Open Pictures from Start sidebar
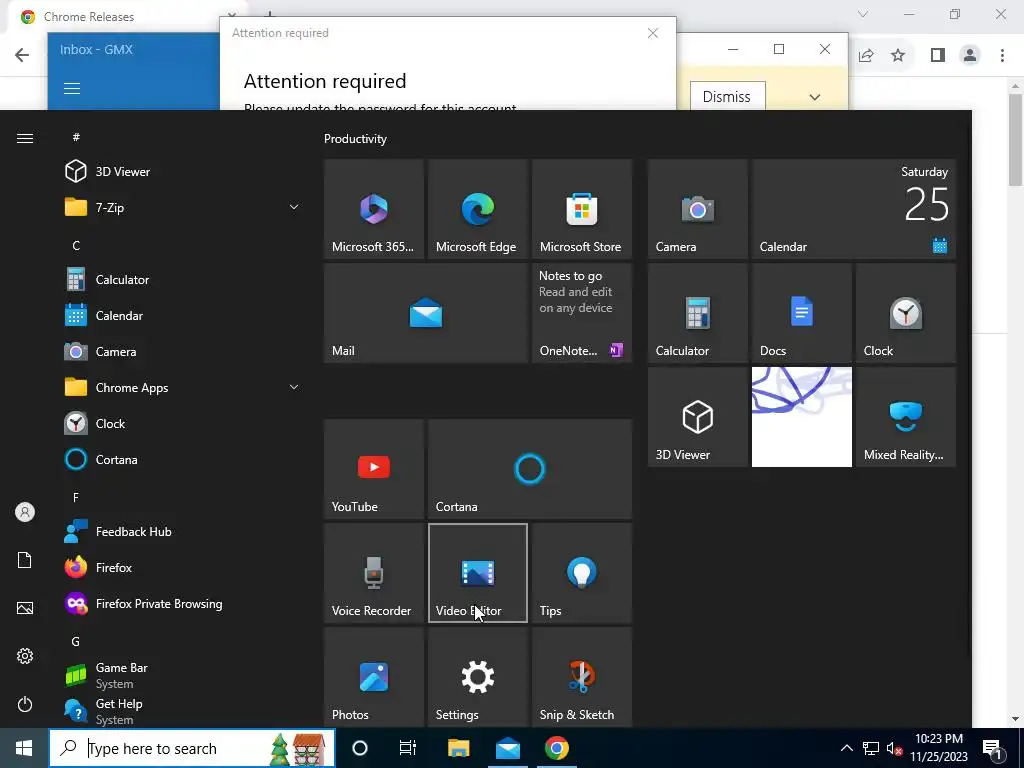 25,608
